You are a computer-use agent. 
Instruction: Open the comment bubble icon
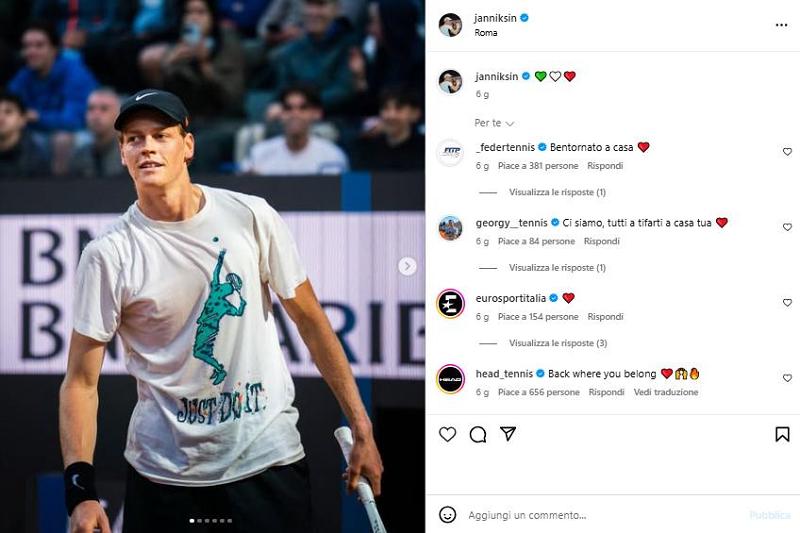click(478, 434)
